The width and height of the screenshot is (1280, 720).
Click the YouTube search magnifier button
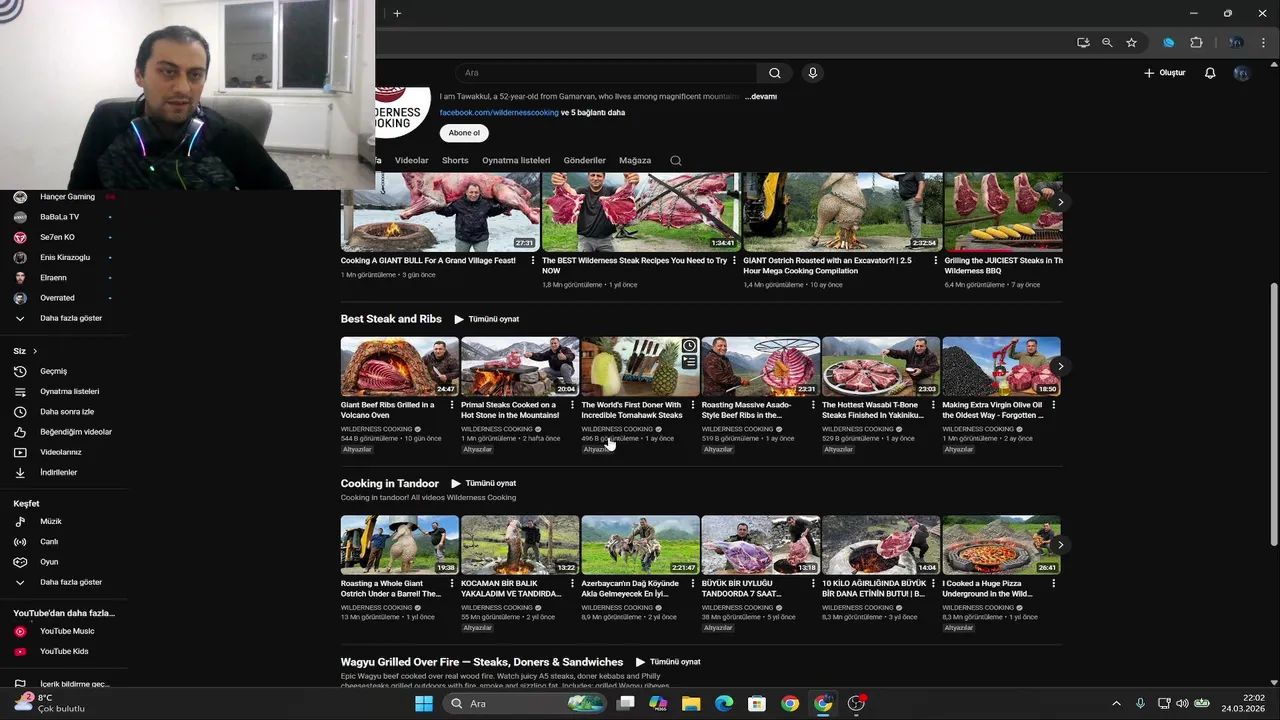point(774,73)
